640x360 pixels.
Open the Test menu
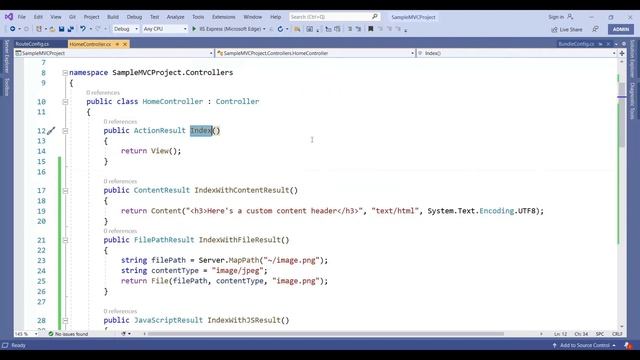[155, 17]
